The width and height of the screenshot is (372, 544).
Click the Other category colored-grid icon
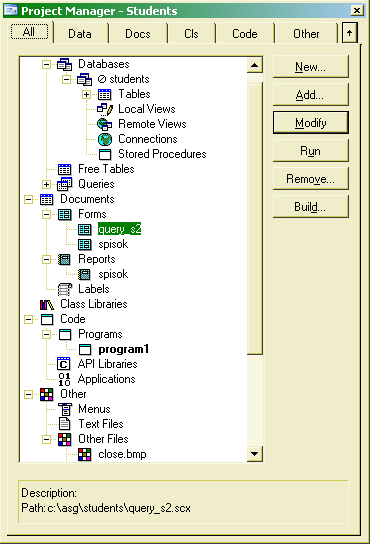point(46,394)
